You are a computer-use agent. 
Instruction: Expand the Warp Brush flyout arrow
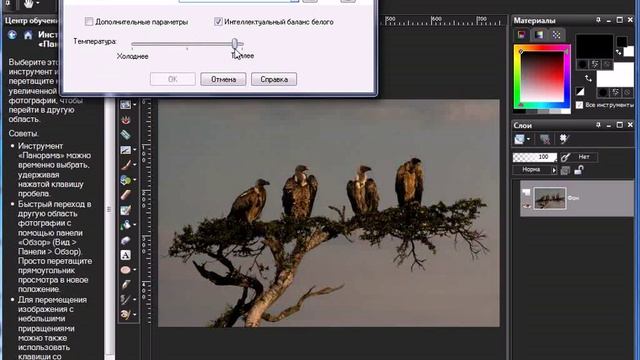134,300
